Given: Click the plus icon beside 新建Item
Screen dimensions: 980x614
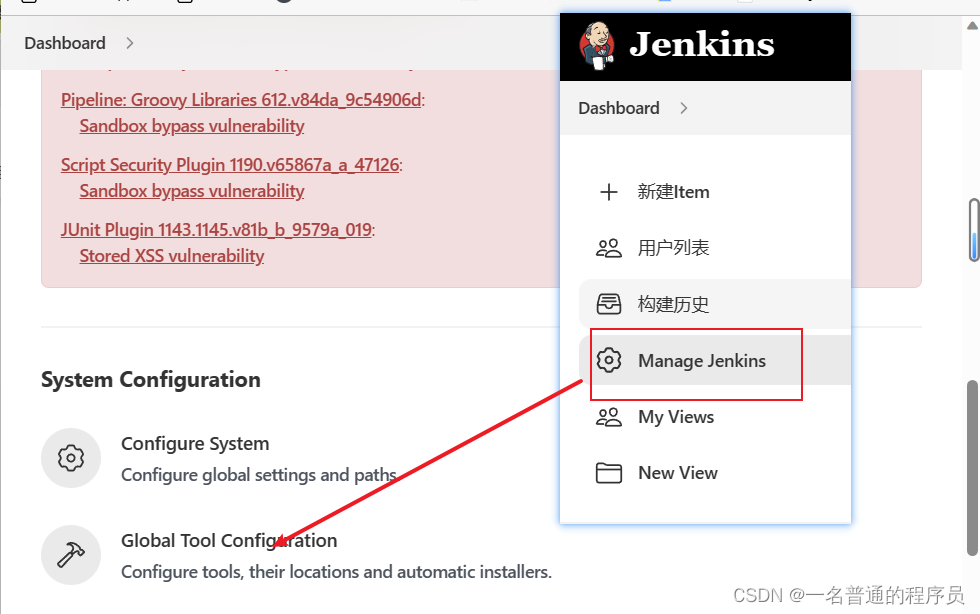Looking at the screenshot, I should [x=609, y=192].
